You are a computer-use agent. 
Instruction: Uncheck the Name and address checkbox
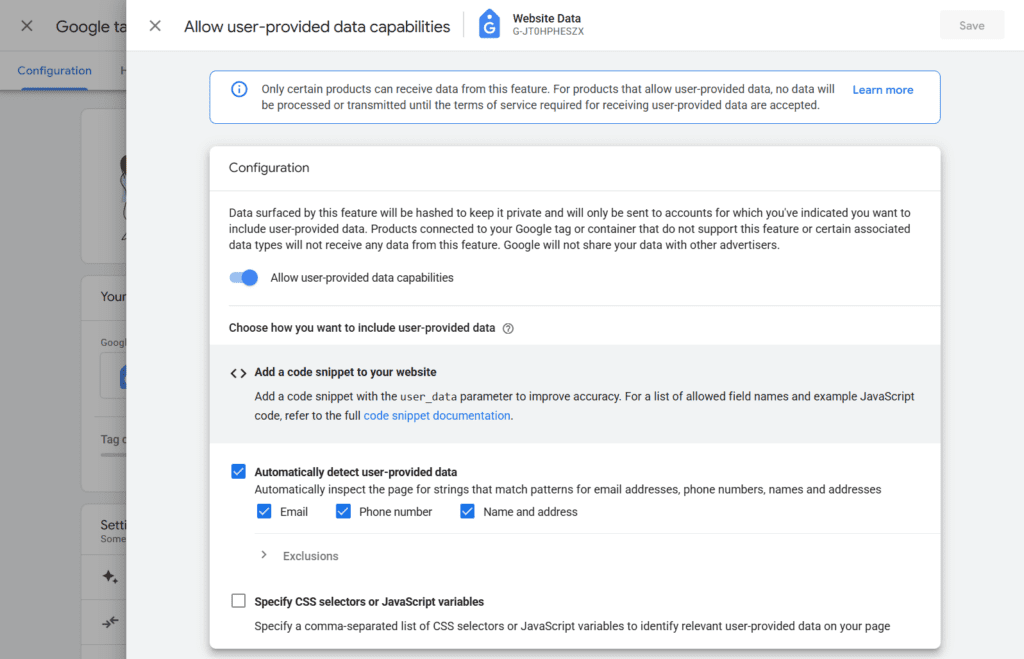click(467, 511)
